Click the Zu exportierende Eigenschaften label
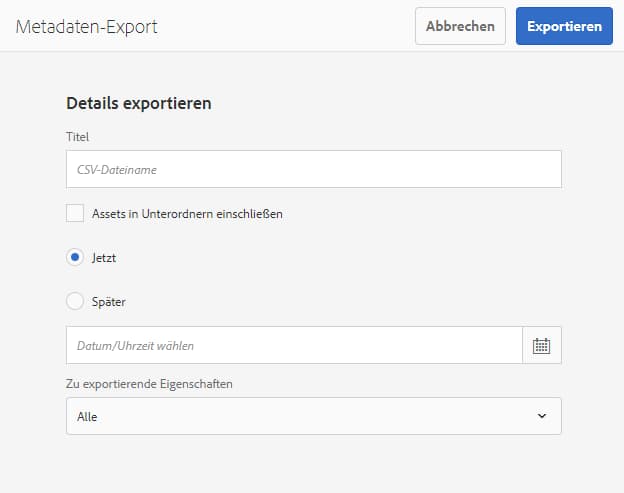Screen dimensions: 624x493 [149, 384]
